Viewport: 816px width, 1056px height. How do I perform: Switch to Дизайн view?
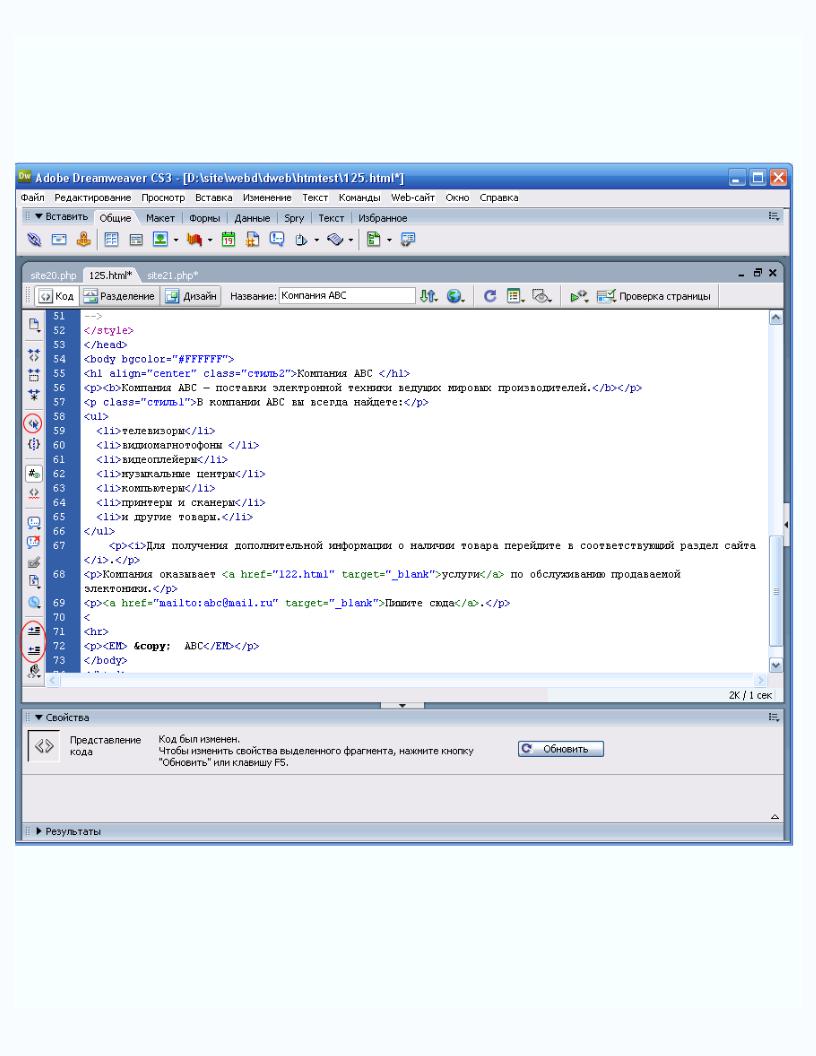(191, 296)
